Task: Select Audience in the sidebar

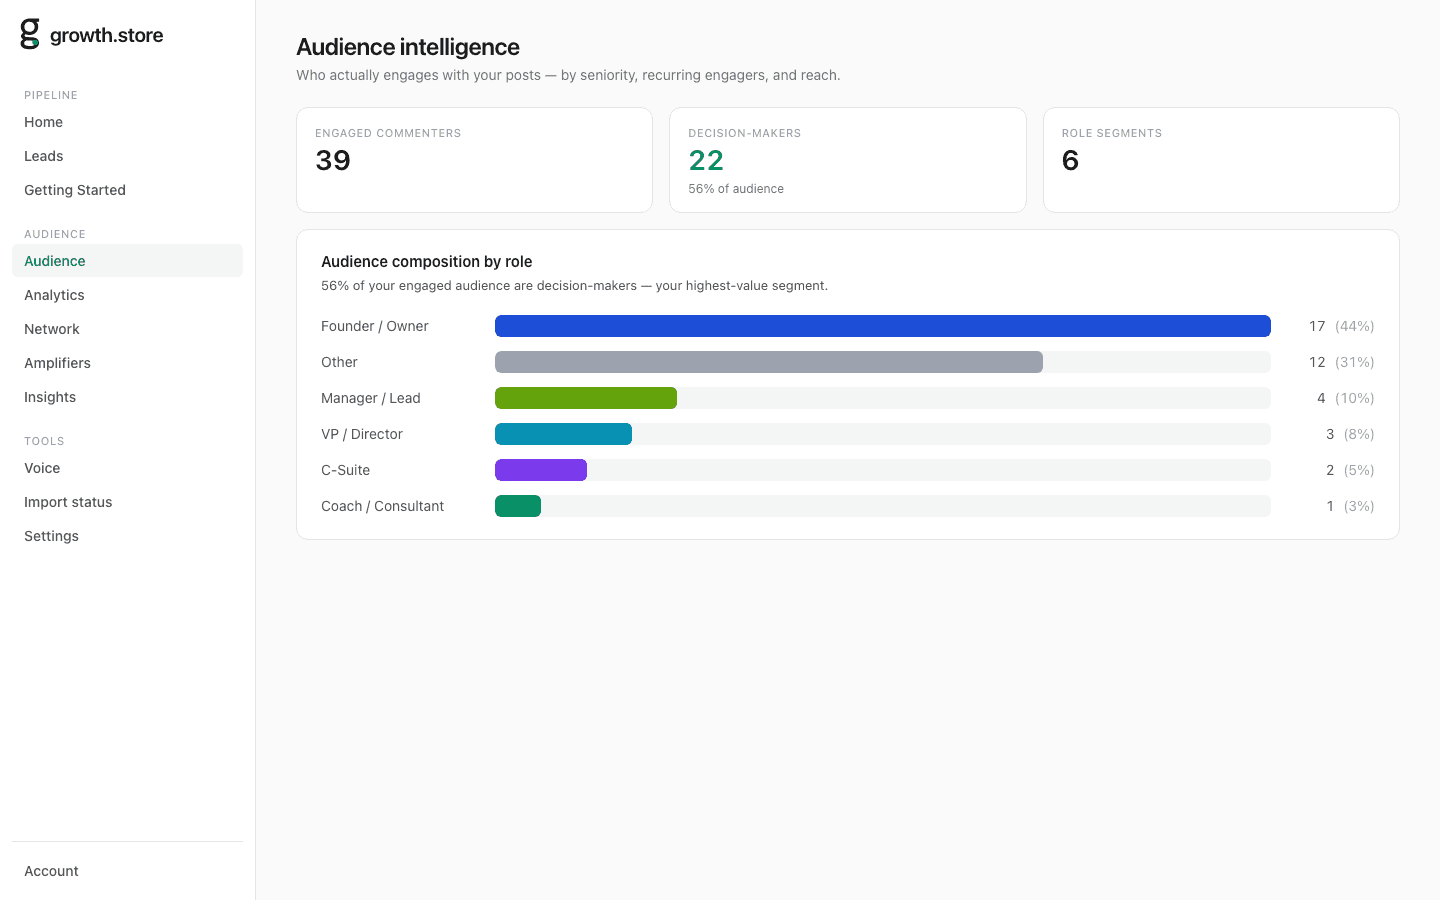Action: pyautogui.click(x=127, y=261)
